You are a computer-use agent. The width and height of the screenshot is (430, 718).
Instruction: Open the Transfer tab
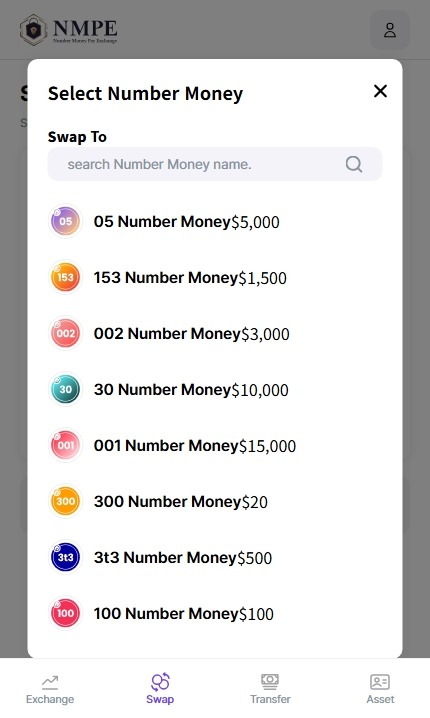point(270,689)
